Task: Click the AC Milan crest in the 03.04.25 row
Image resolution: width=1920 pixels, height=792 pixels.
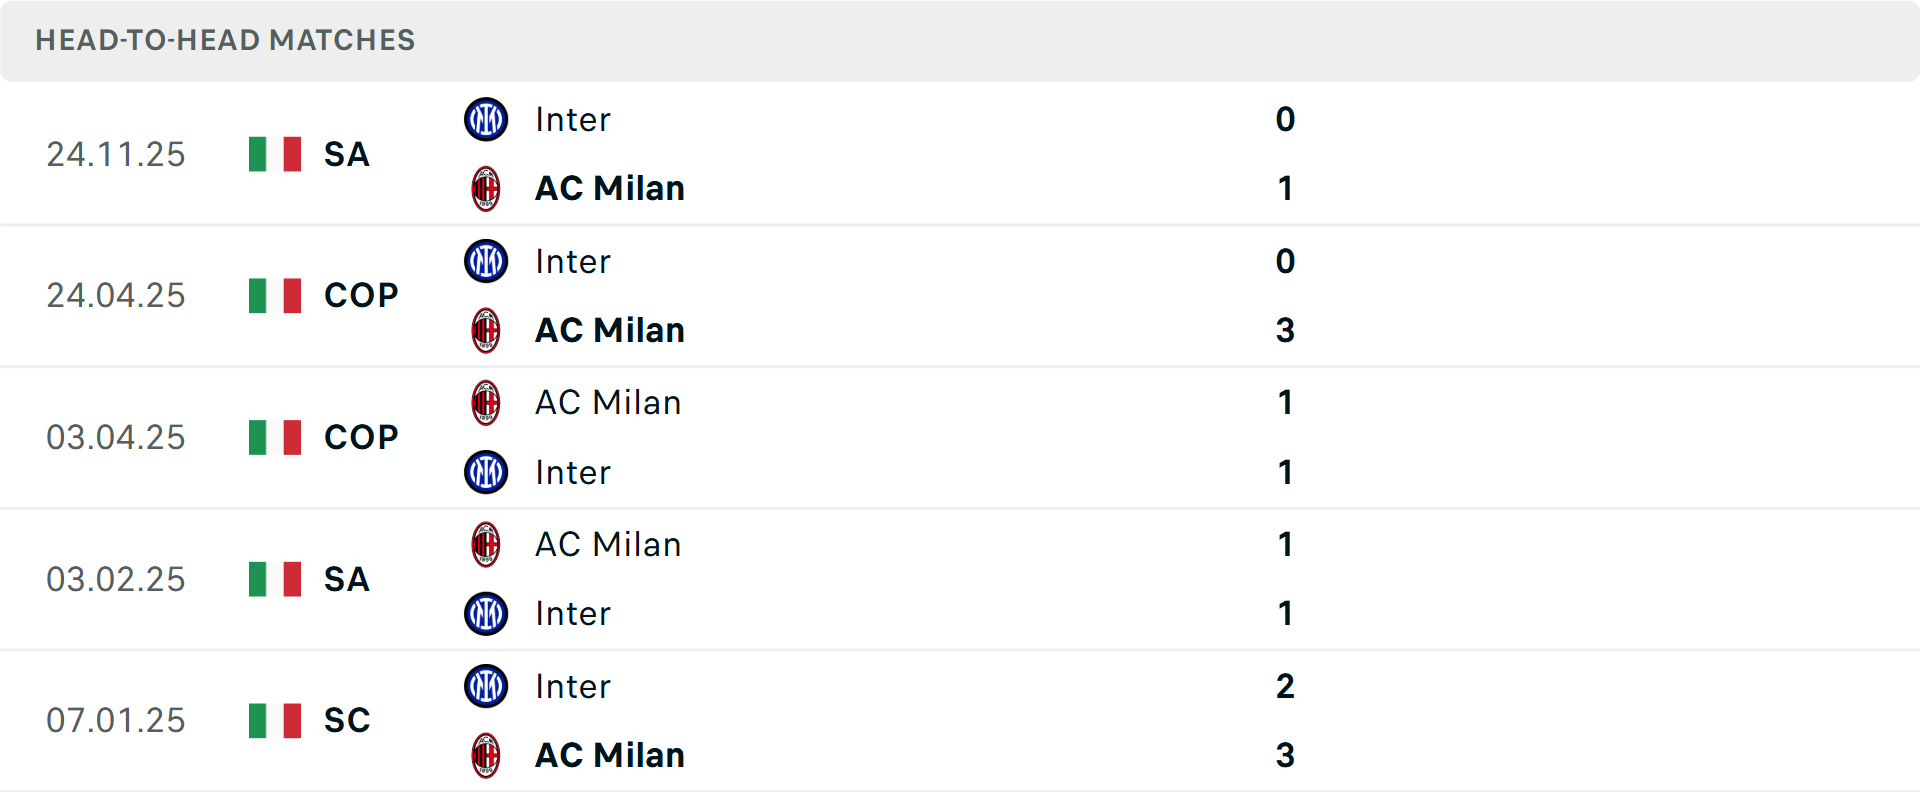Action: tap(486, 403)
